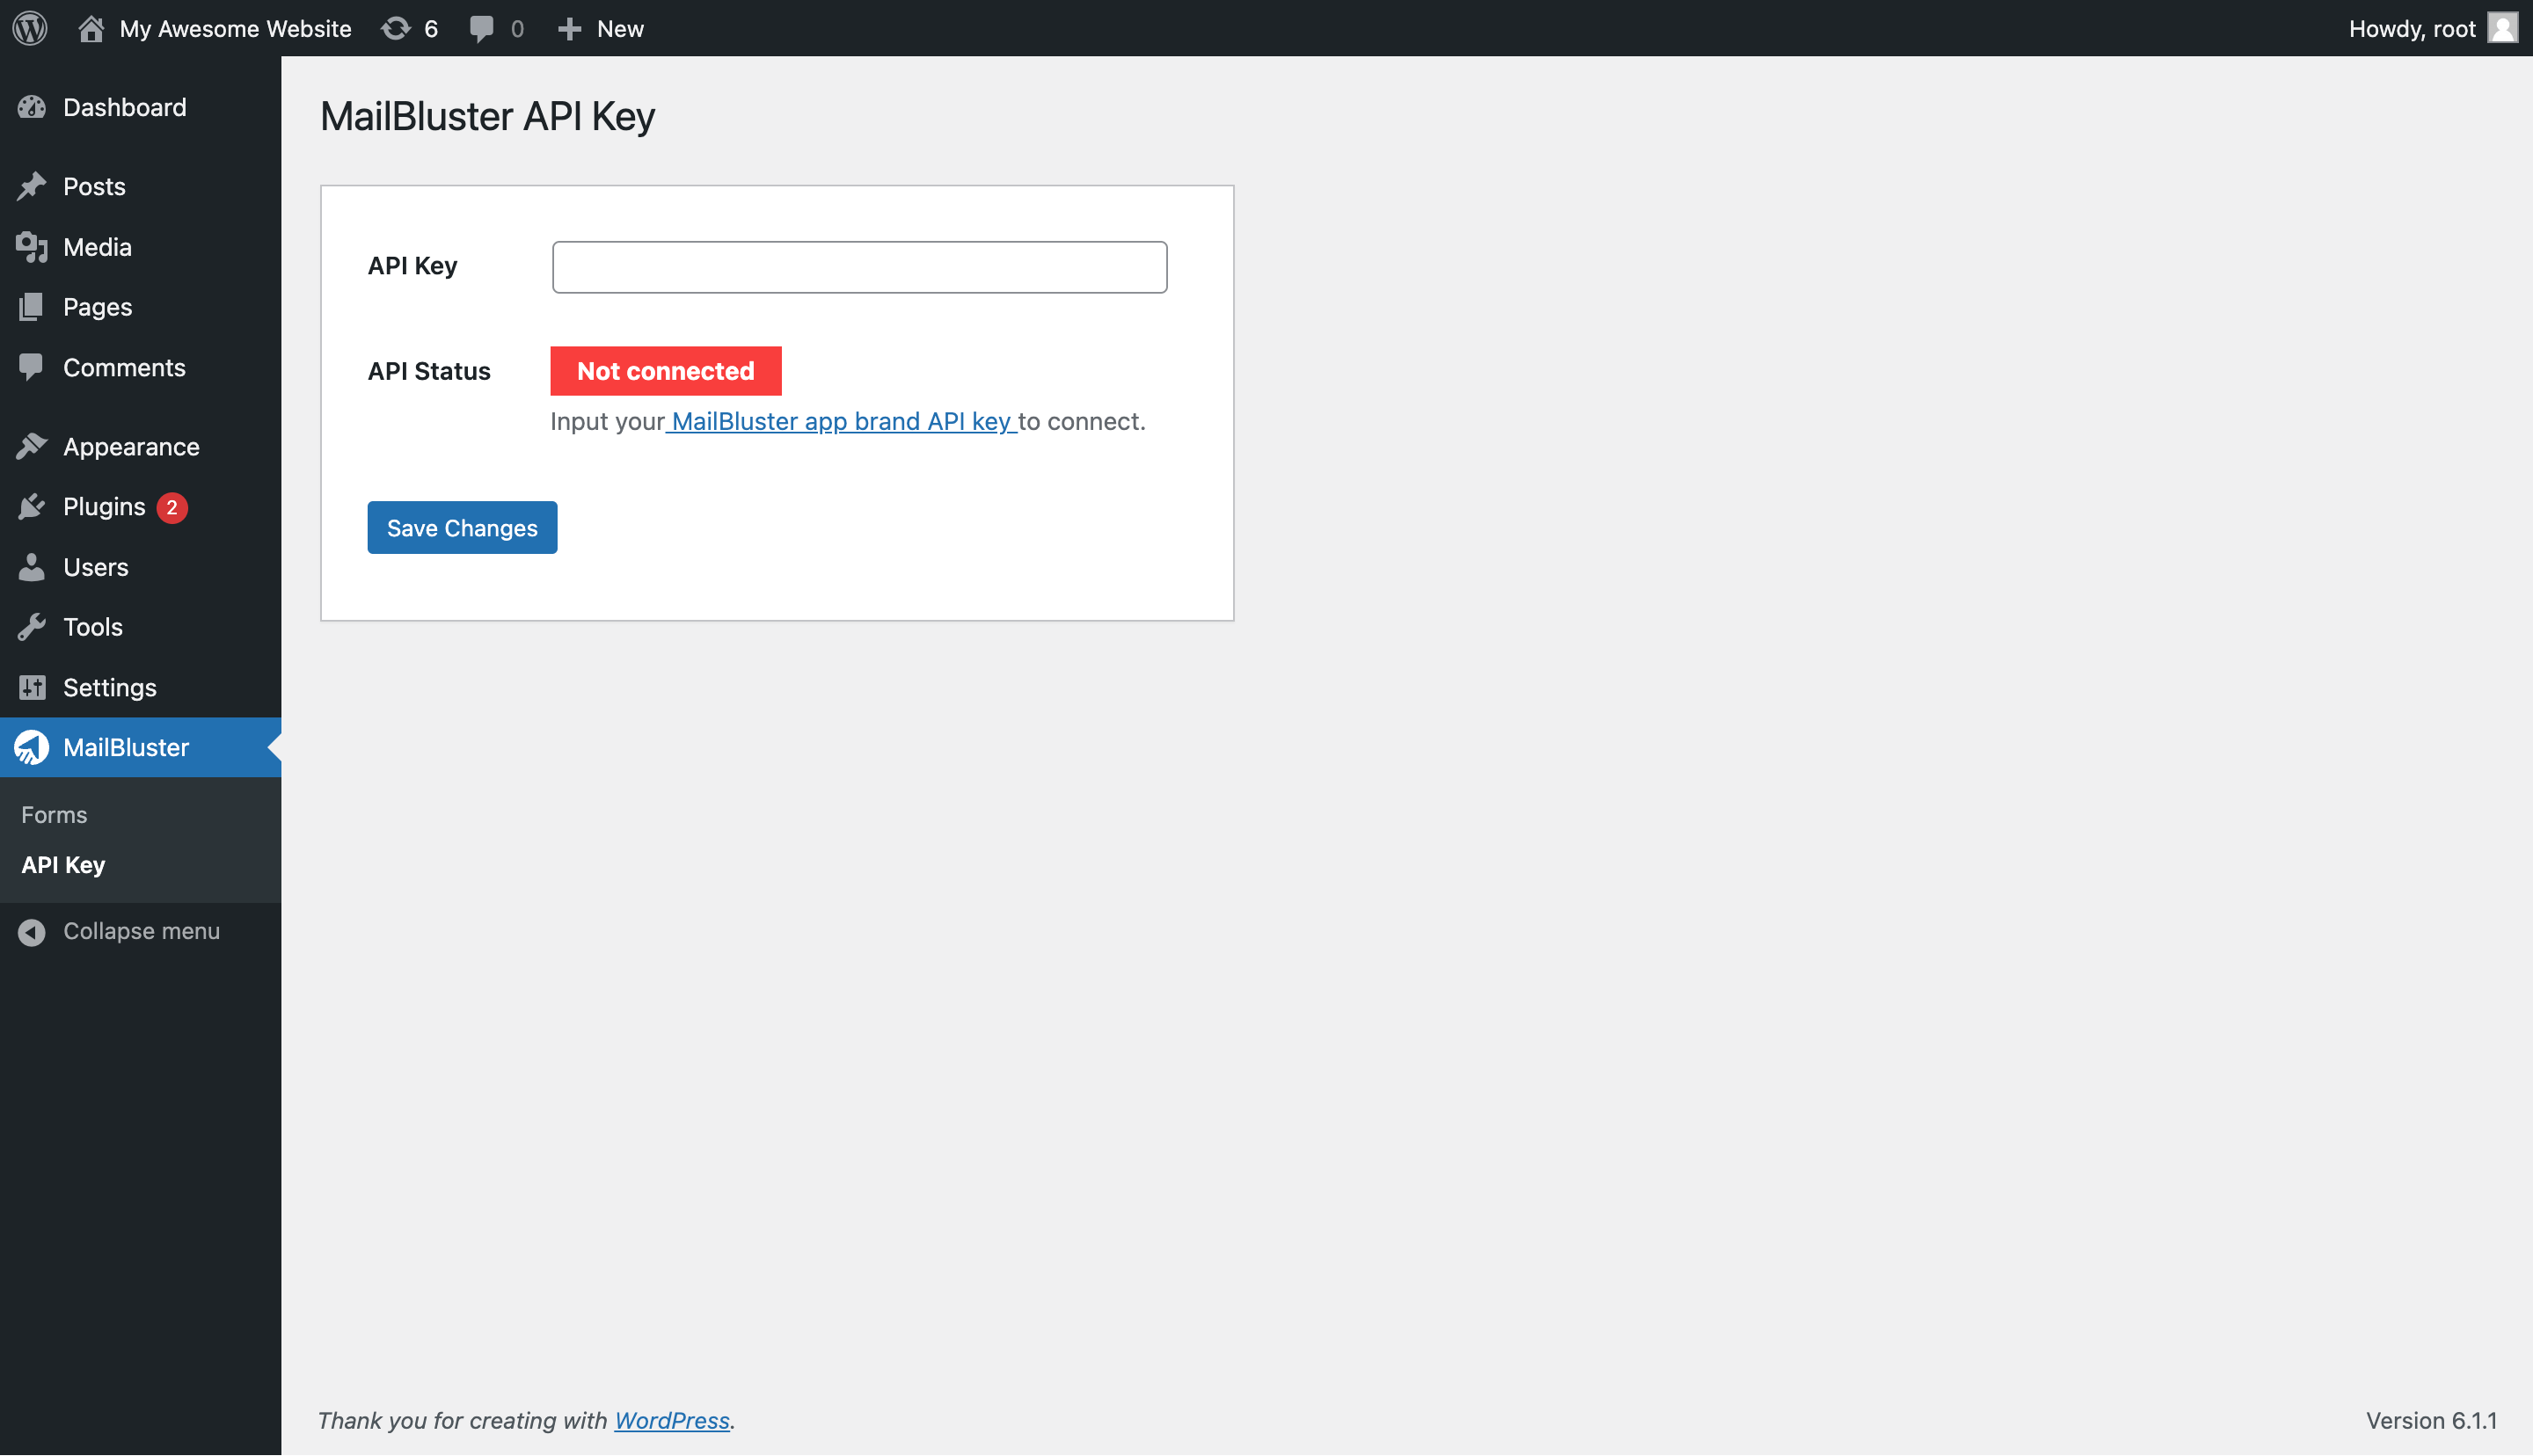Click the Version 6.1.1 footer text
Viewport: 2533px width, 1456px height.
coord(2431,1421)
